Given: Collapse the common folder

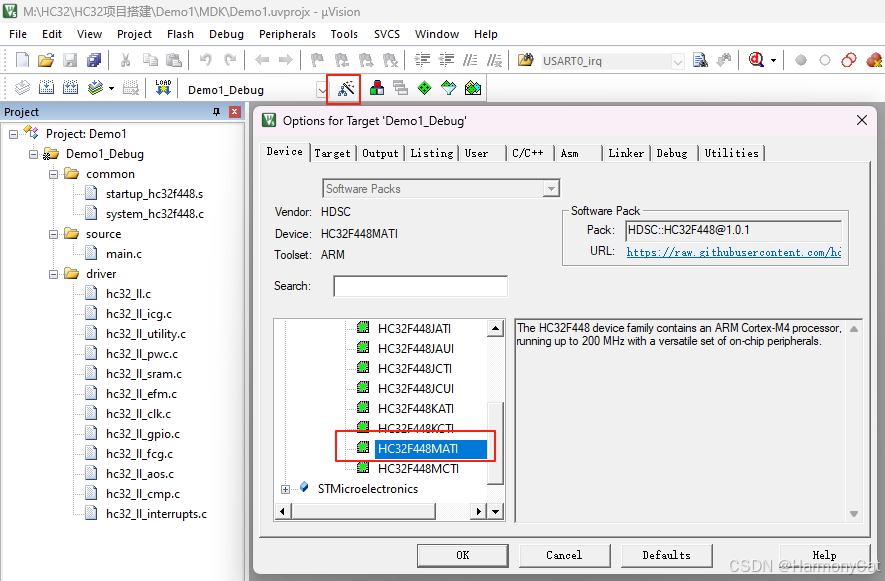Looking at the screenshot, I should pyautogui.click(x=53, y=174).
